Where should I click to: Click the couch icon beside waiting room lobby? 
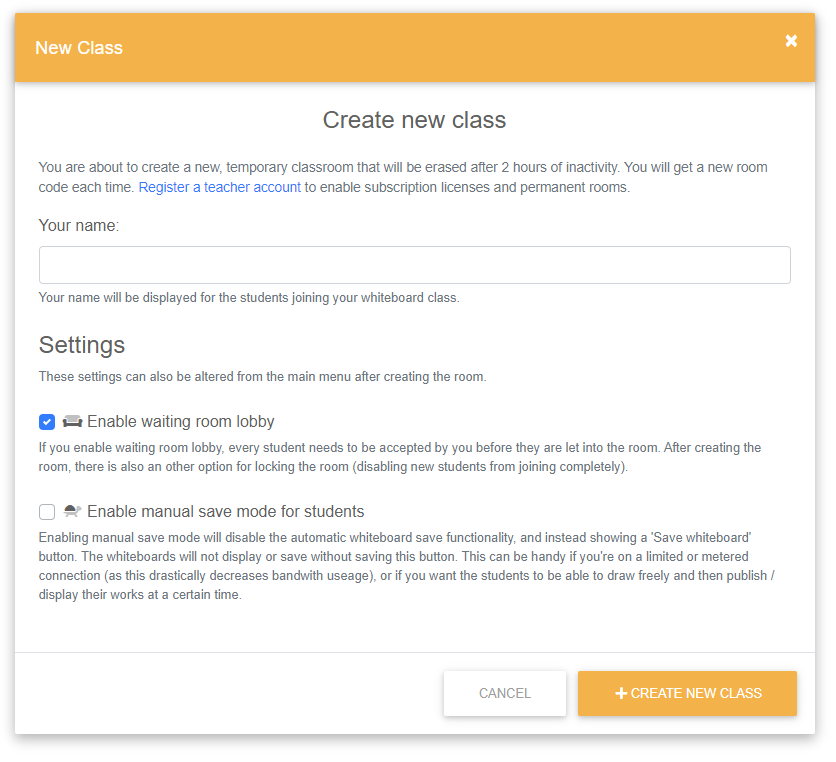click(x=72, y=422)
